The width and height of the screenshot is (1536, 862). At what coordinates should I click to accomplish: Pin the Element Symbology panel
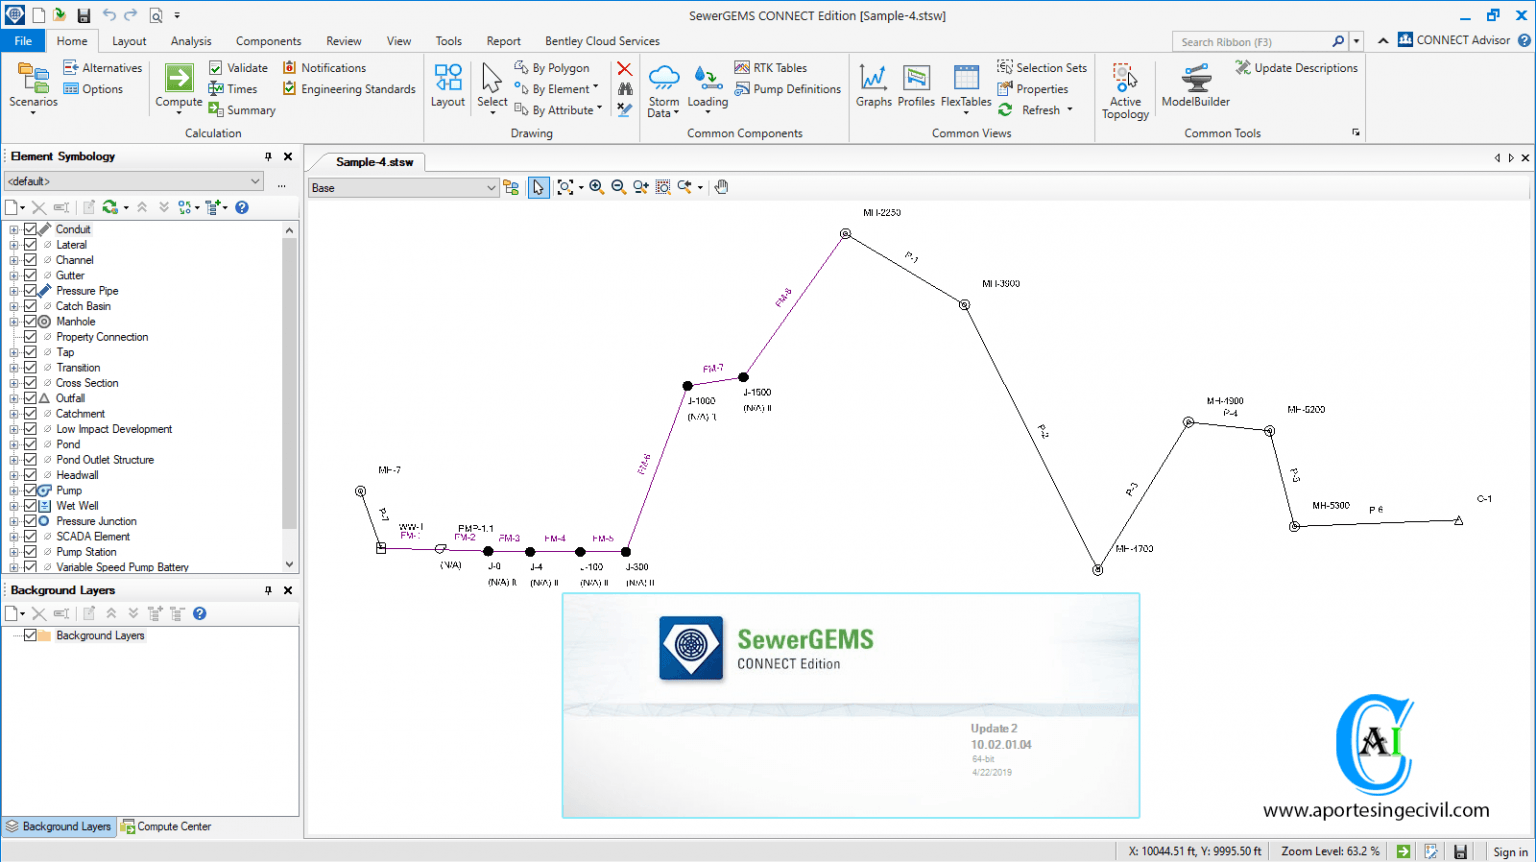pyautogui.click(x=268, y=157)
